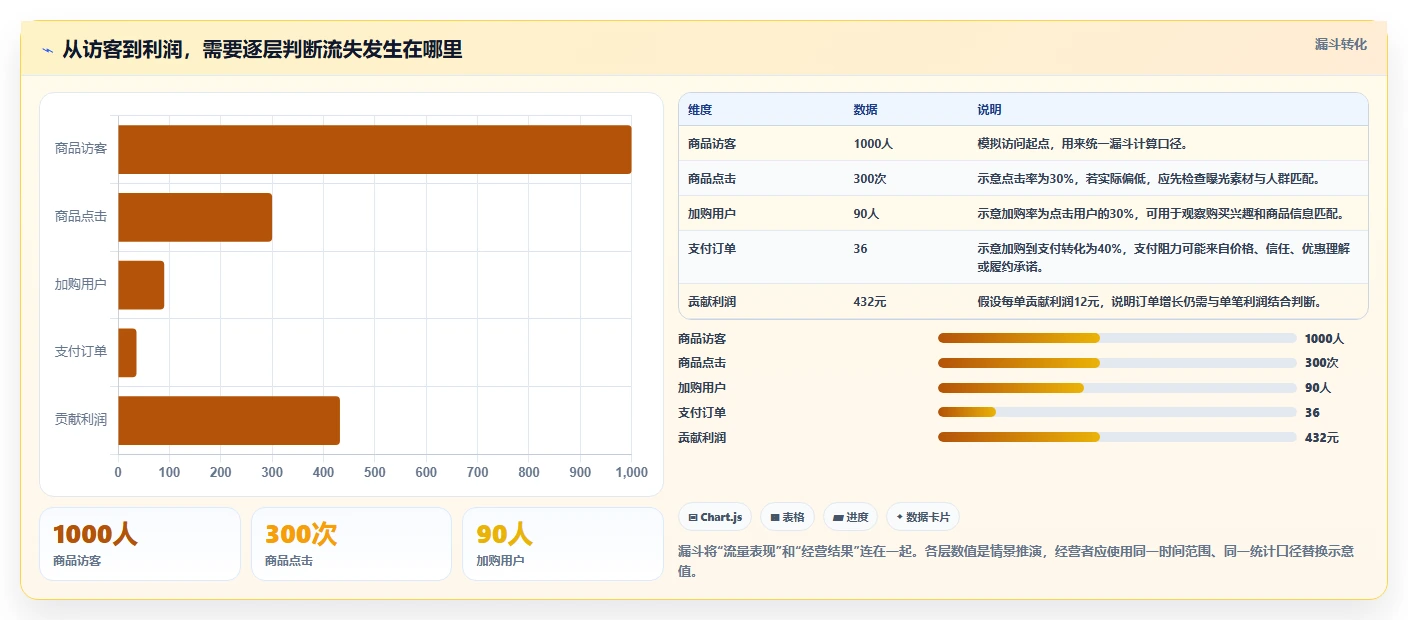Click the 300次 cell in the table
This screenshot has height=620, width=1408.
[870, 179]
